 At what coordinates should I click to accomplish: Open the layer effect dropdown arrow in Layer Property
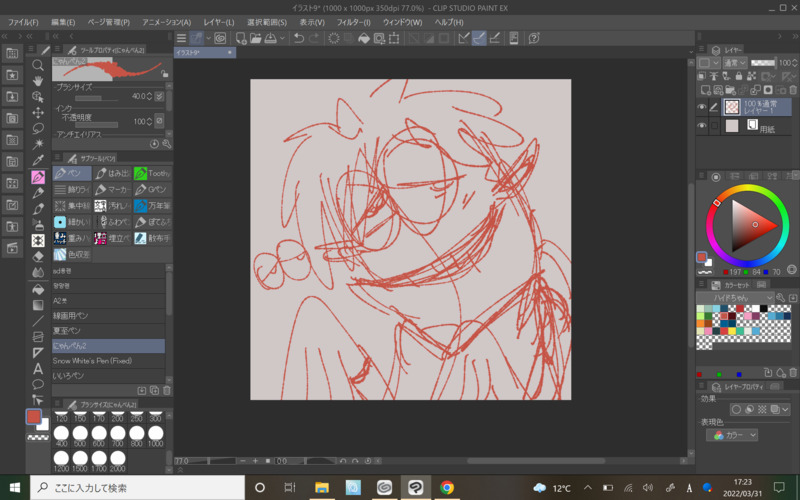click(785, 409)
